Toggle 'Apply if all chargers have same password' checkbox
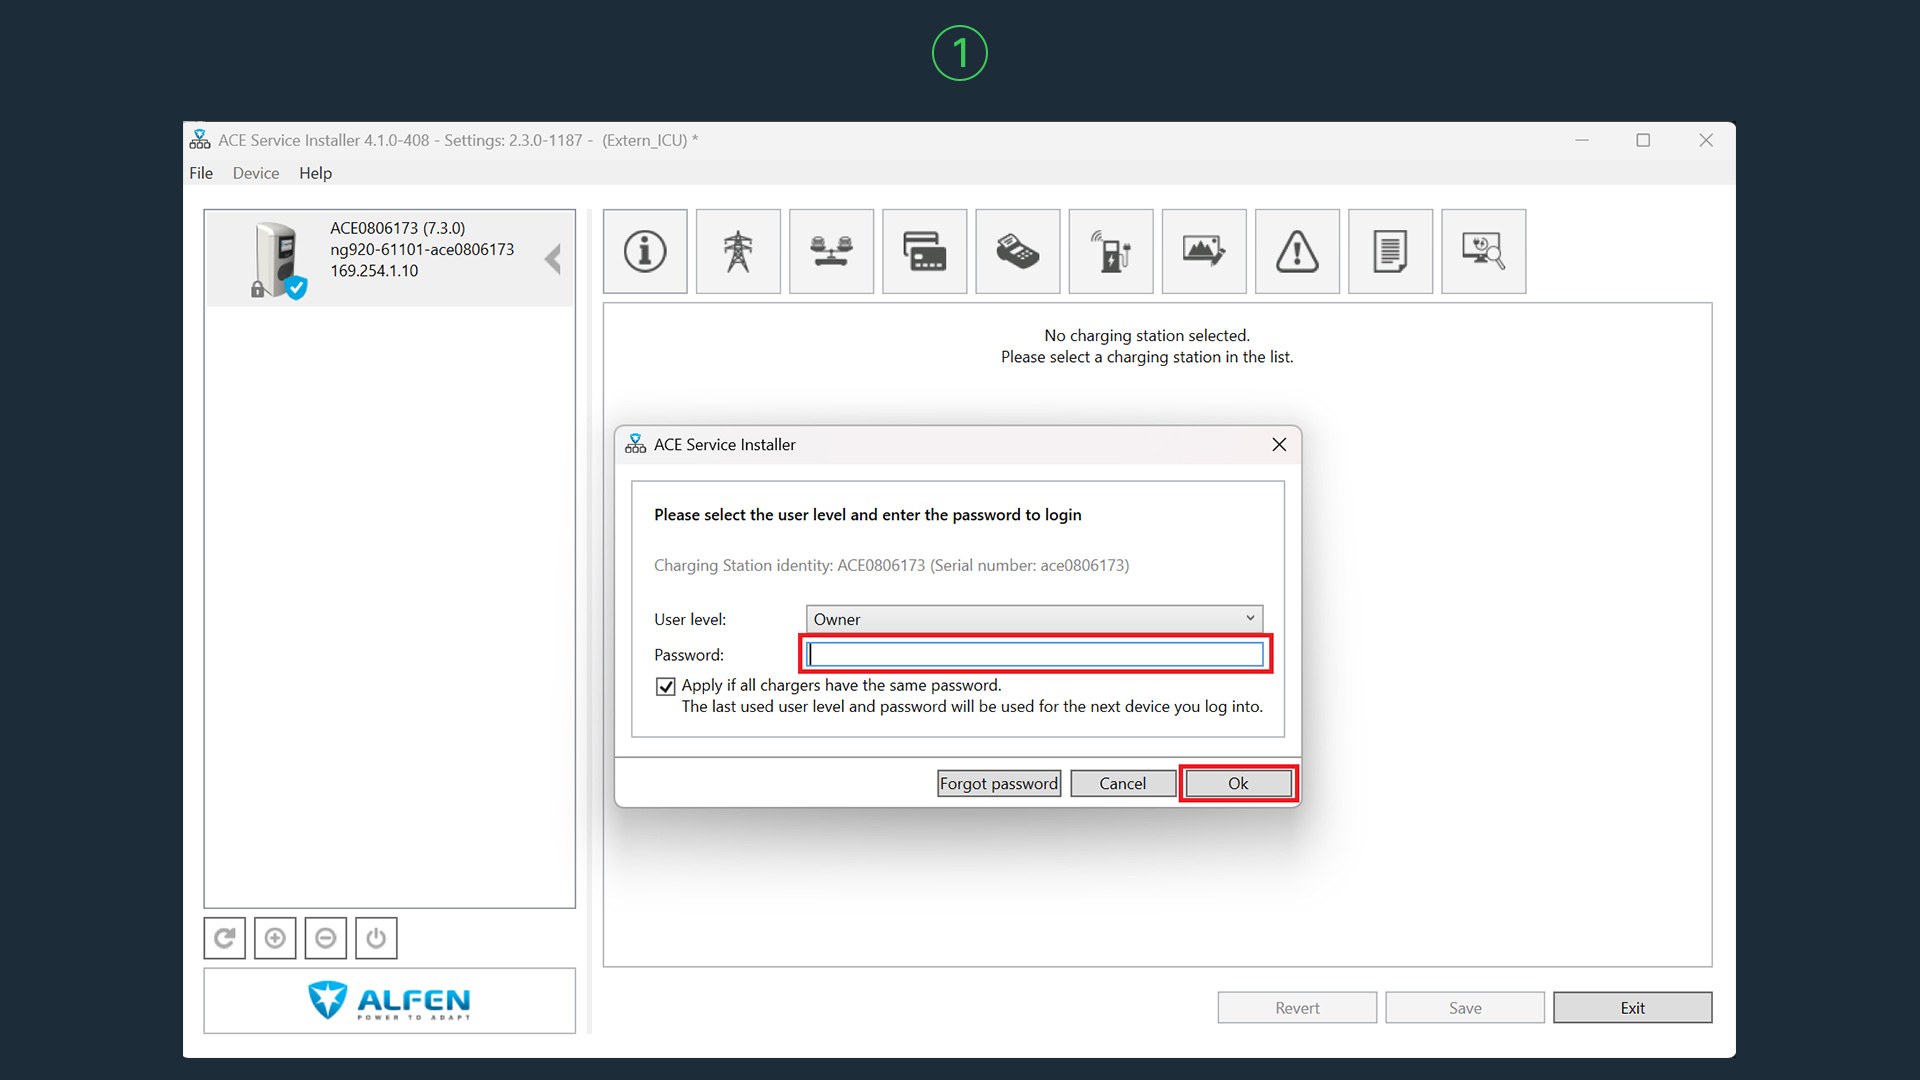 click(x=666, y=686)
